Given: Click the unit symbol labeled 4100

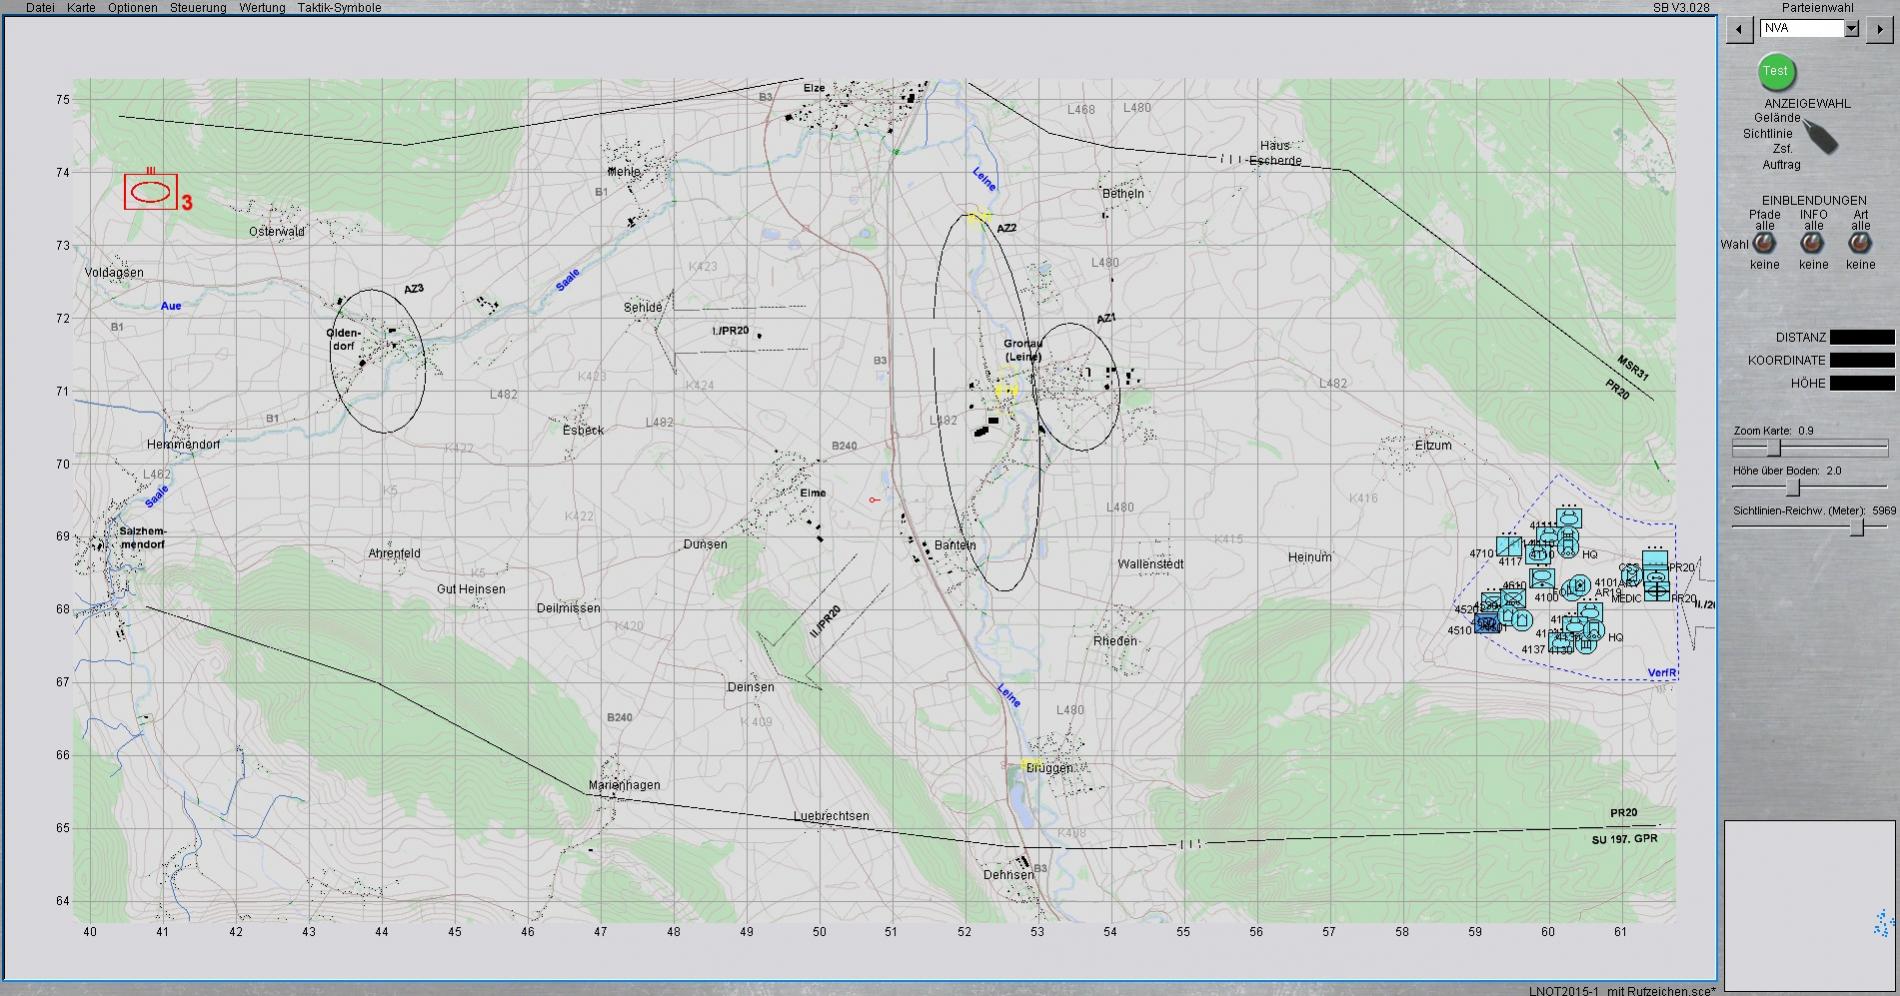Looking at the screenshot, I should coord(1541,578).
